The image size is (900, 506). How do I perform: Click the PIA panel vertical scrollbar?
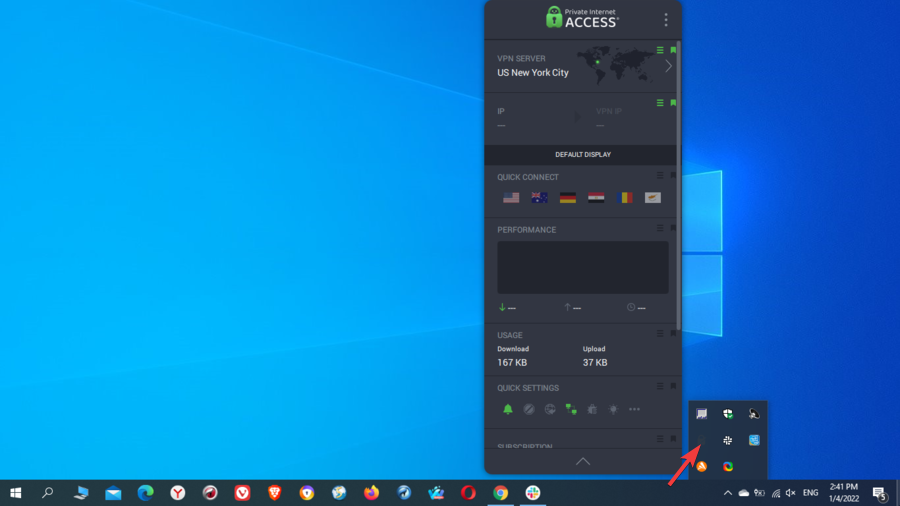click(678, 200)
